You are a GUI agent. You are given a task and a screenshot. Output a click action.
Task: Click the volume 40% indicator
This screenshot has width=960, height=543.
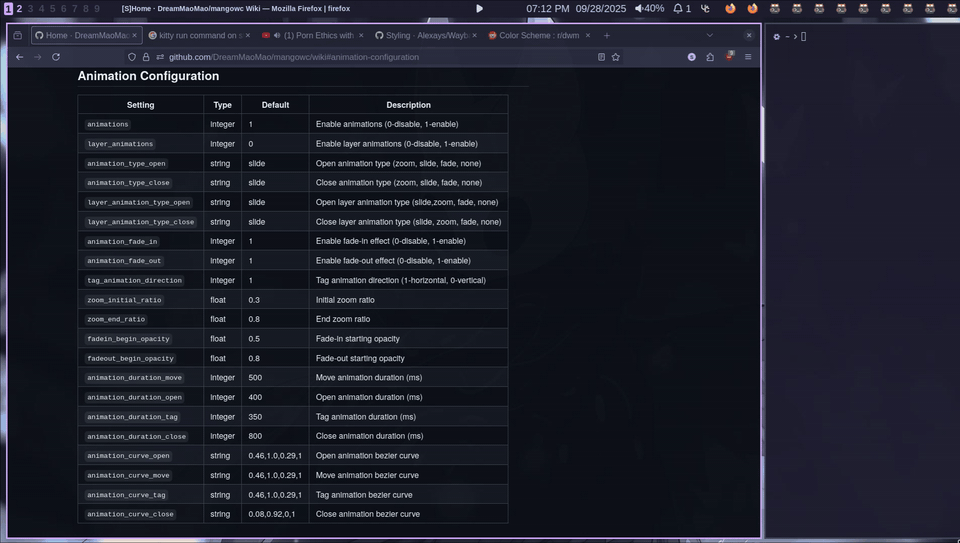[x=649, y=9]
